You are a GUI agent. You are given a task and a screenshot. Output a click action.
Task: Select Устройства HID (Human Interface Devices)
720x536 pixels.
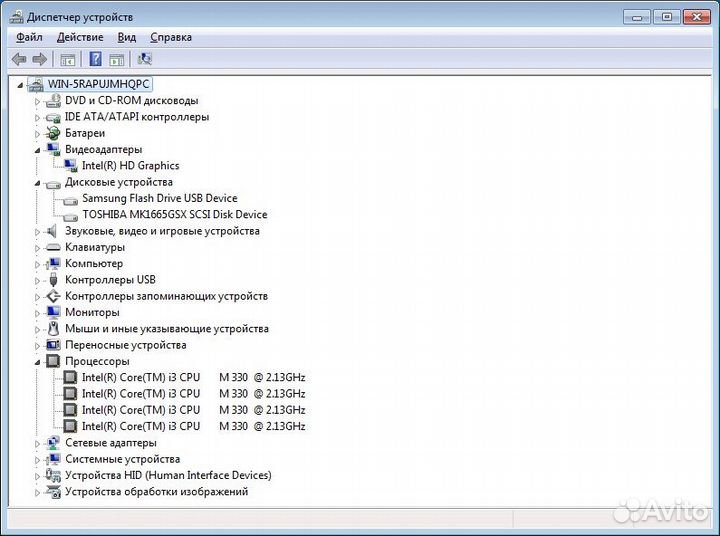click(x=168, y=475)
